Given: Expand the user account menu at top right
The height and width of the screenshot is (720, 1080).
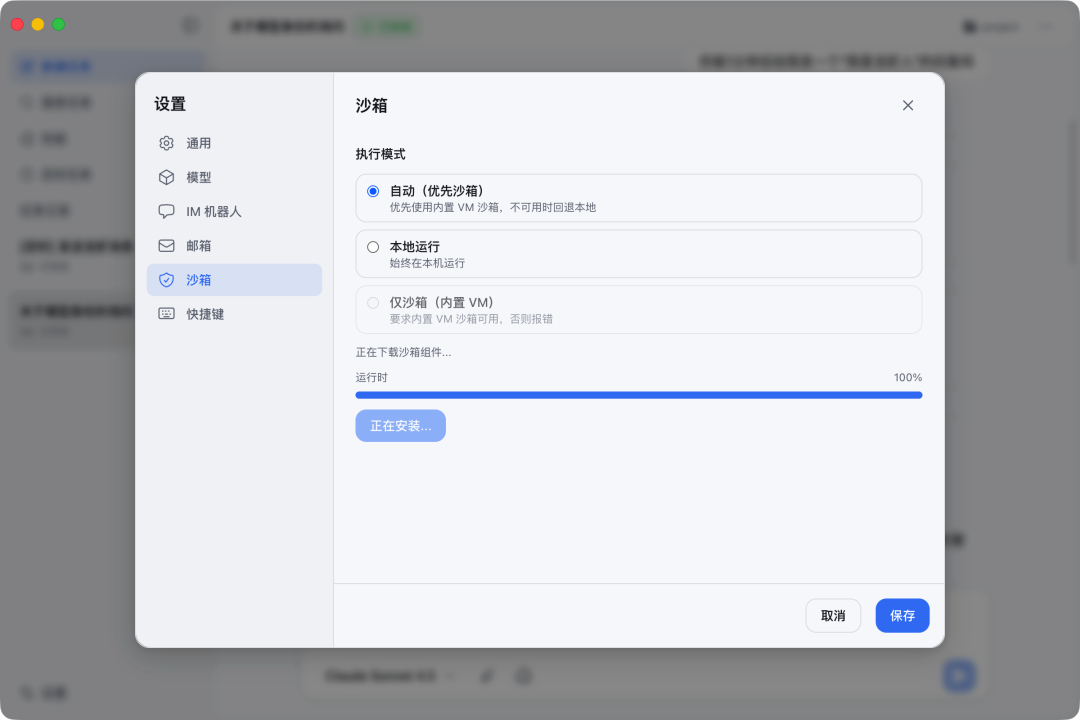Looking at the screenshot, I should pyautogui.click(x=991, y=27).
